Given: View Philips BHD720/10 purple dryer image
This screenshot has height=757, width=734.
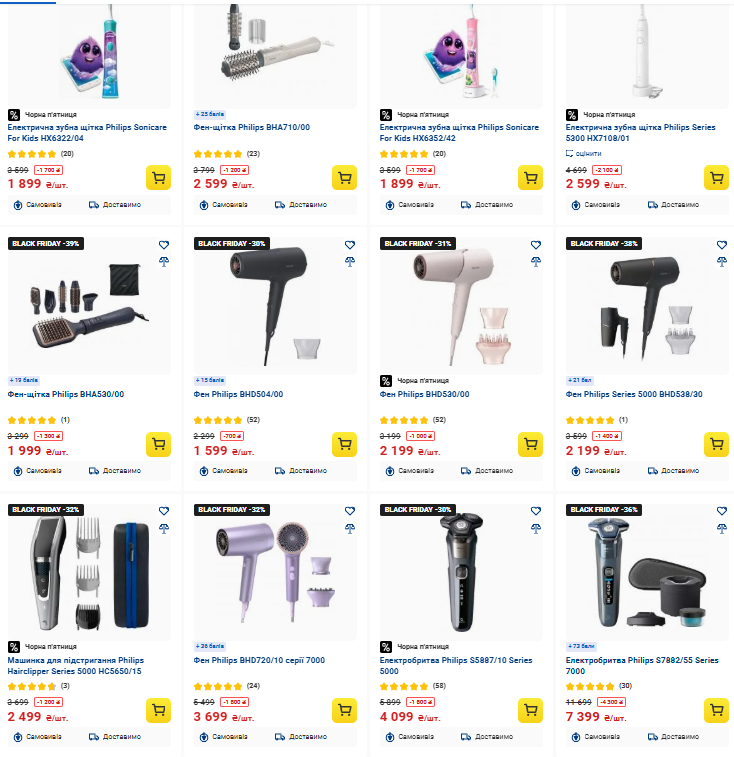Looking at the screenshot, I should coord(275,572).
